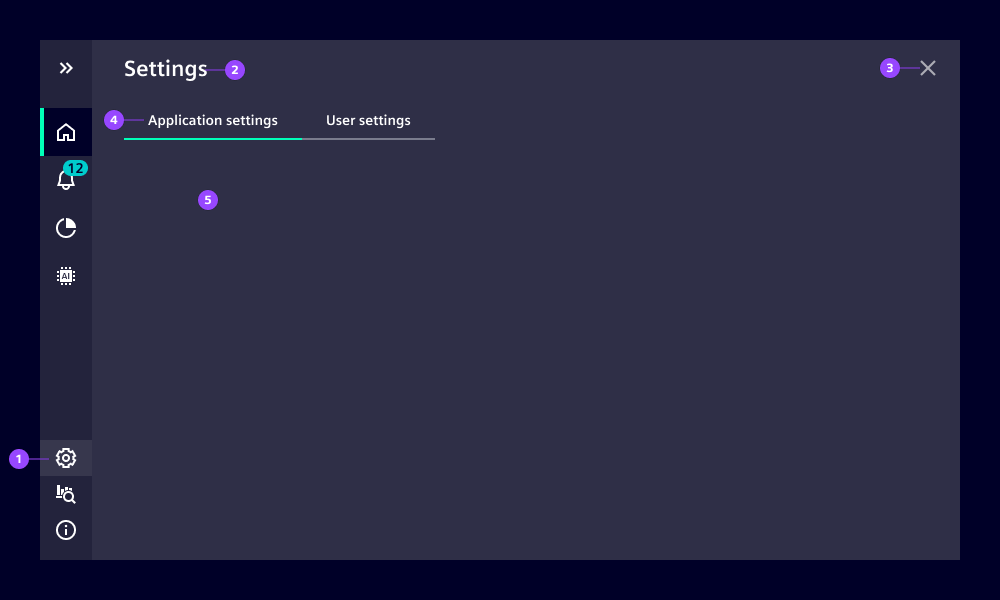Image resolution: width=1000 pixels, height=600 pixels.
Task: Click the Settings panel heading
Action: tap(166, 68)
